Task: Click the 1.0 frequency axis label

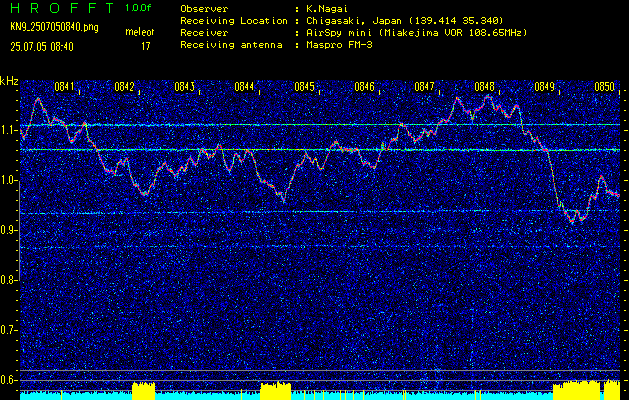Action: click(9, 181)
